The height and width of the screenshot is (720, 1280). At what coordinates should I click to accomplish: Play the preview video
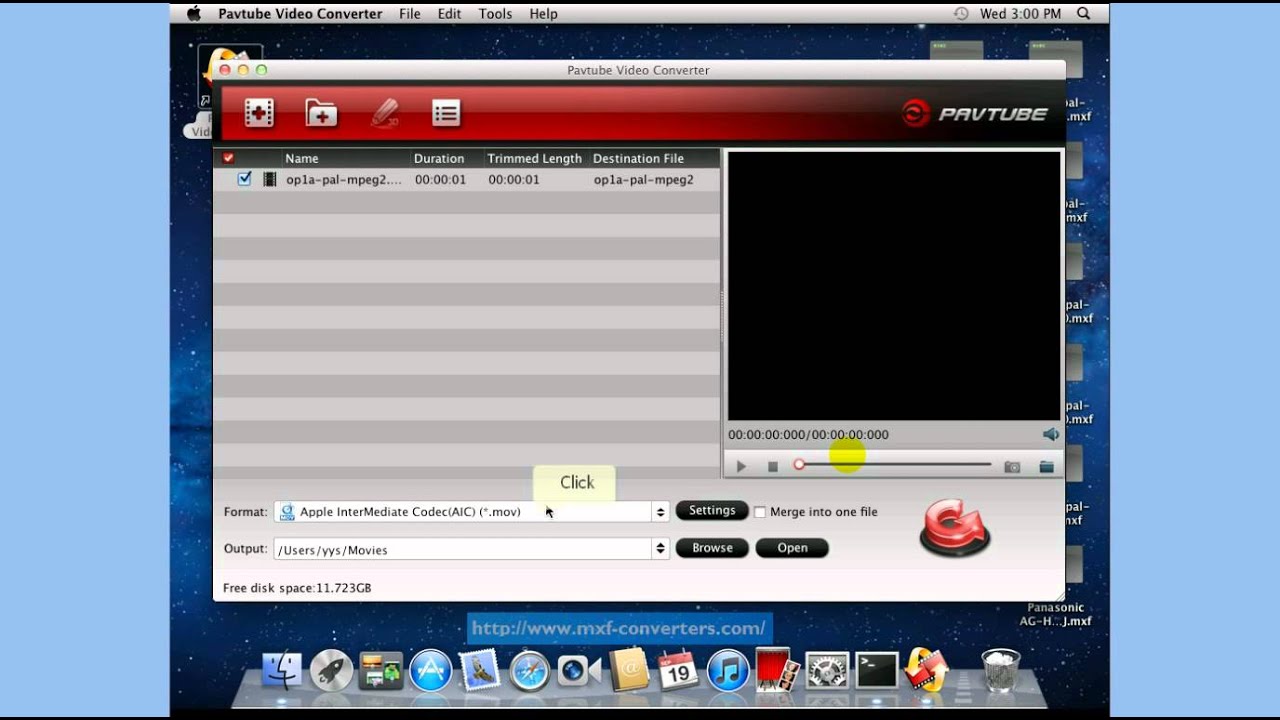[x=741, y=467]
